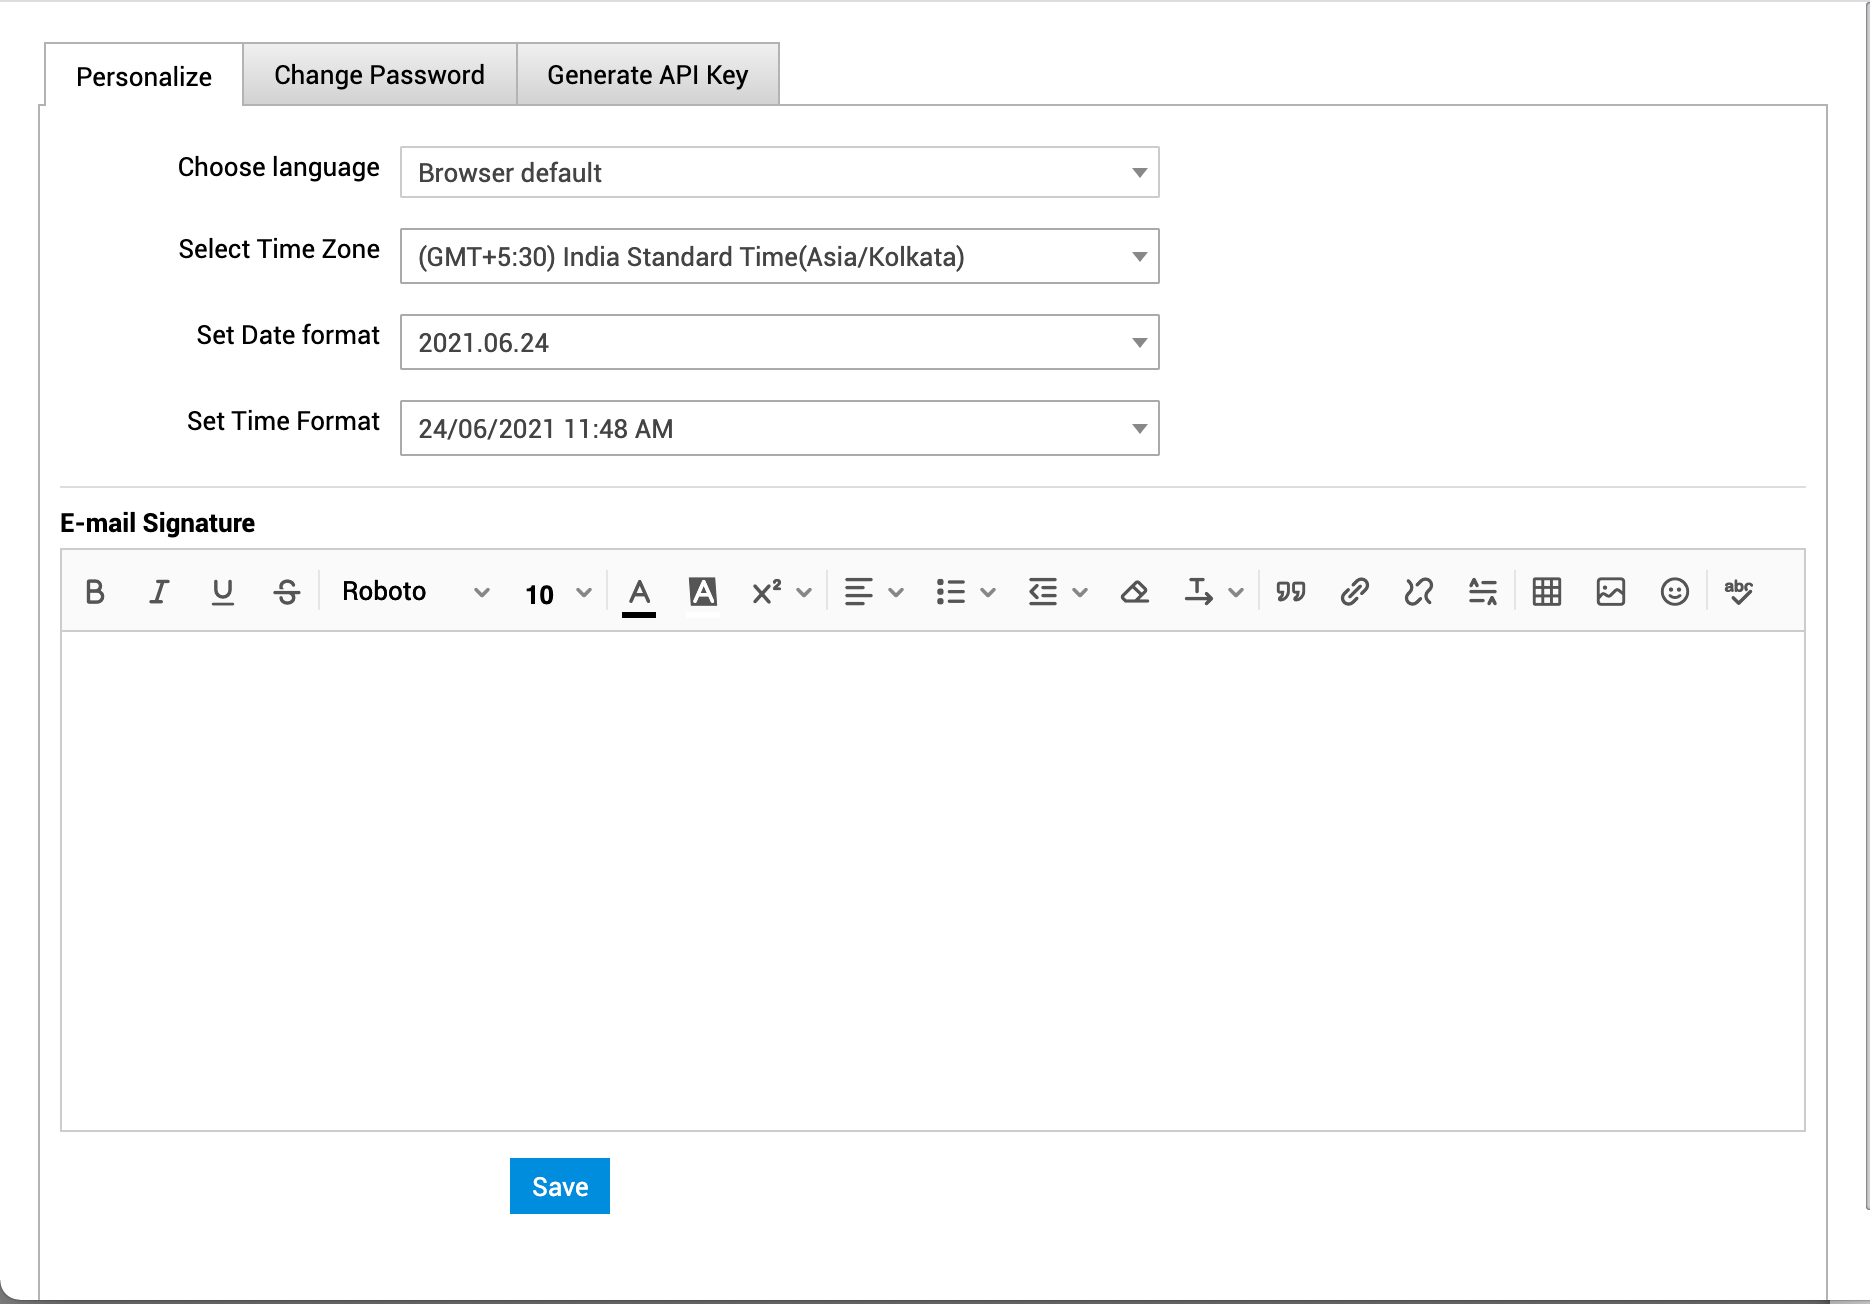Toggle bold formatting in signature editor

tap(95, 592)
